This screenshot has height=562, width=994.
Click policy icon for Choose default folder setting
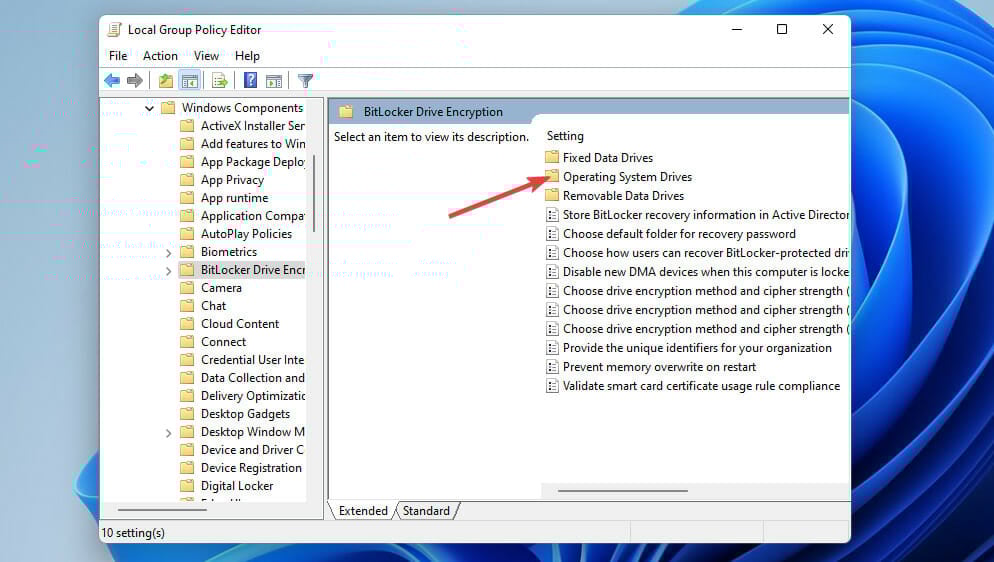[552, 234]
